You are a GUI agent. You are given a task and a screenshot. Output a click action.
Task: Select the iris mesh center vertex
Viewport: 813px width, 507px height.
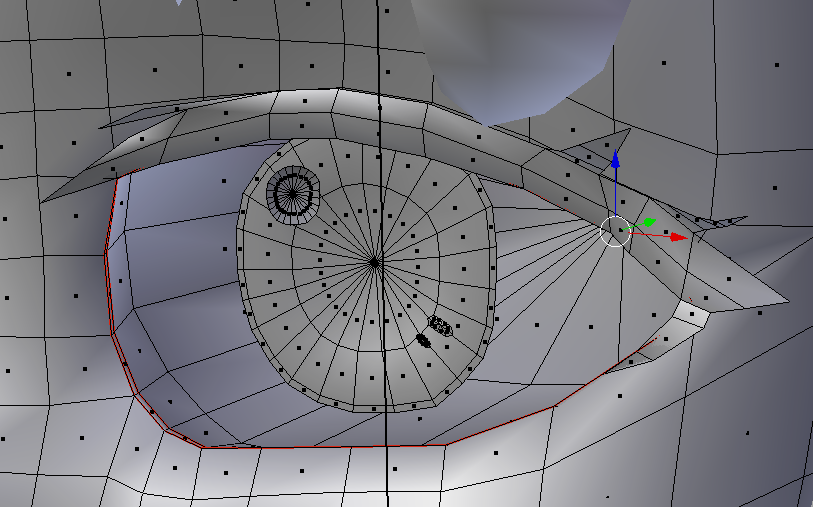374,263
